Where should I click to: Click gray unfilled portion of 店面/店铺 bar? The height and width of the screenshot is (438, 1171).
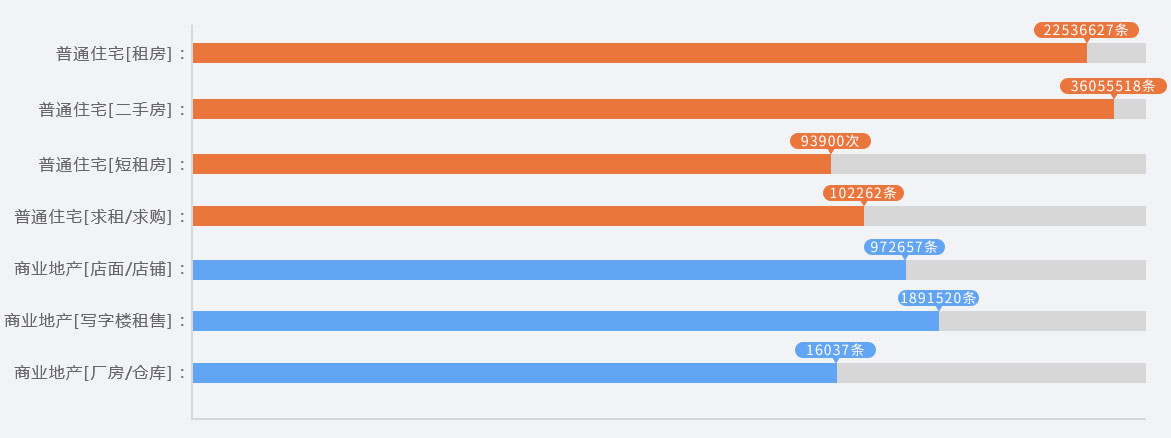1025,270
